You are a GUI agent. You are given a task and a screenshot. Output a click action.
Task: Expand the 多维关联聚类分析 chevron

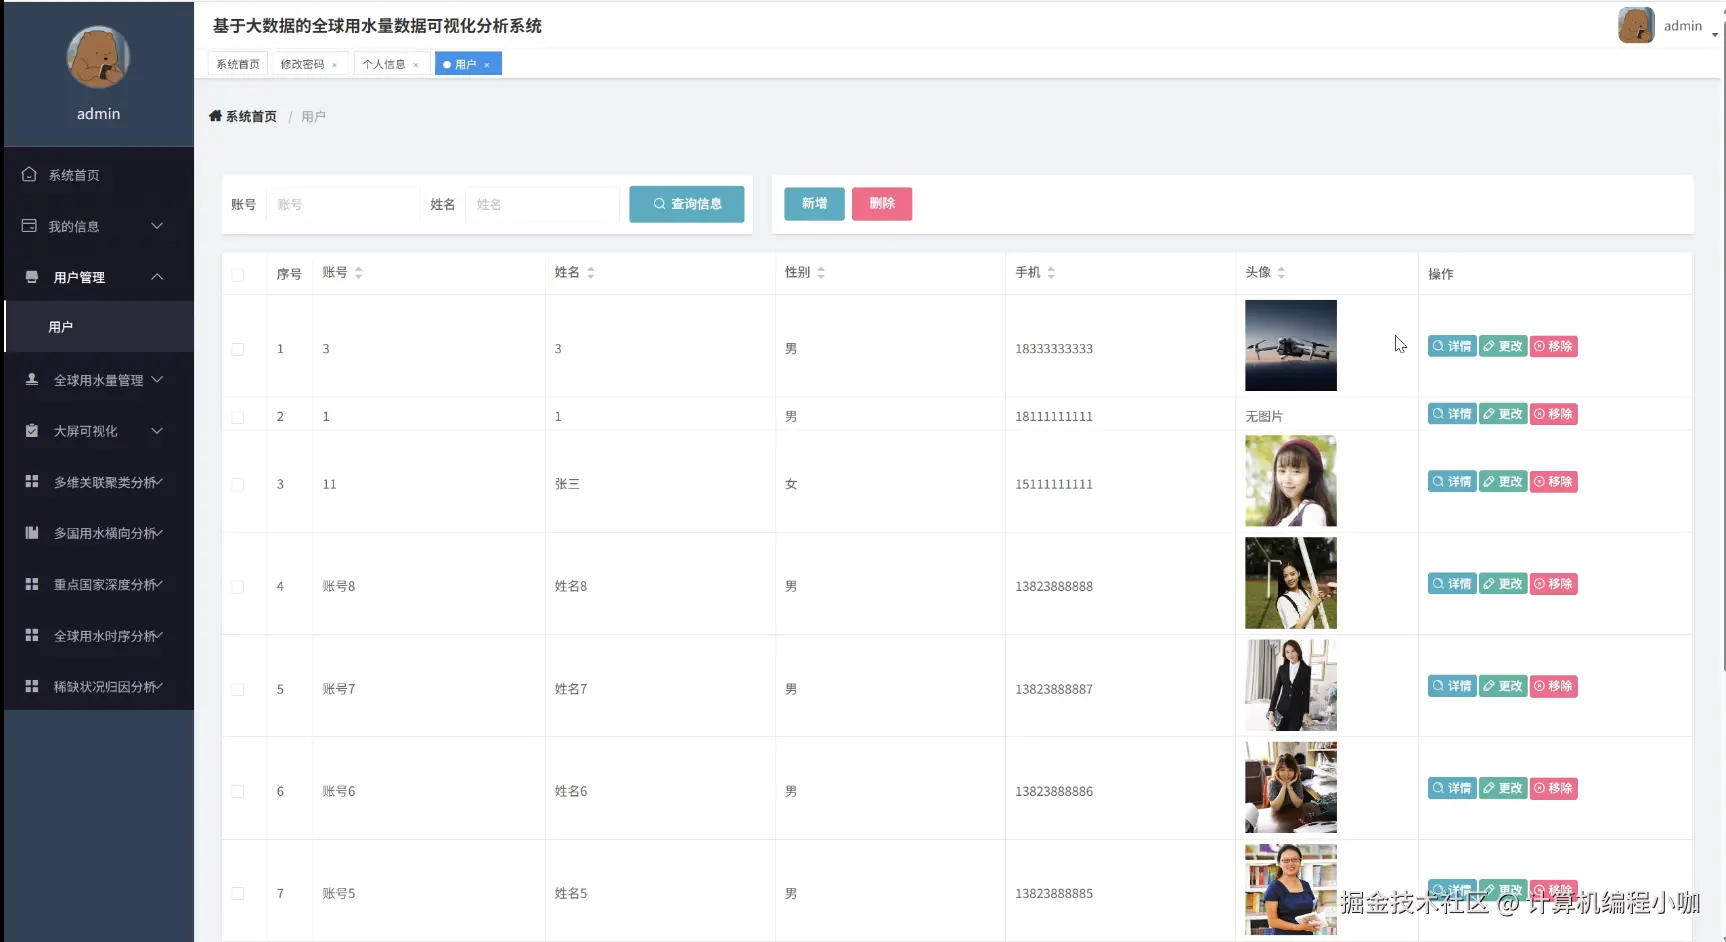pyautogui.click(x=159, y=482)
